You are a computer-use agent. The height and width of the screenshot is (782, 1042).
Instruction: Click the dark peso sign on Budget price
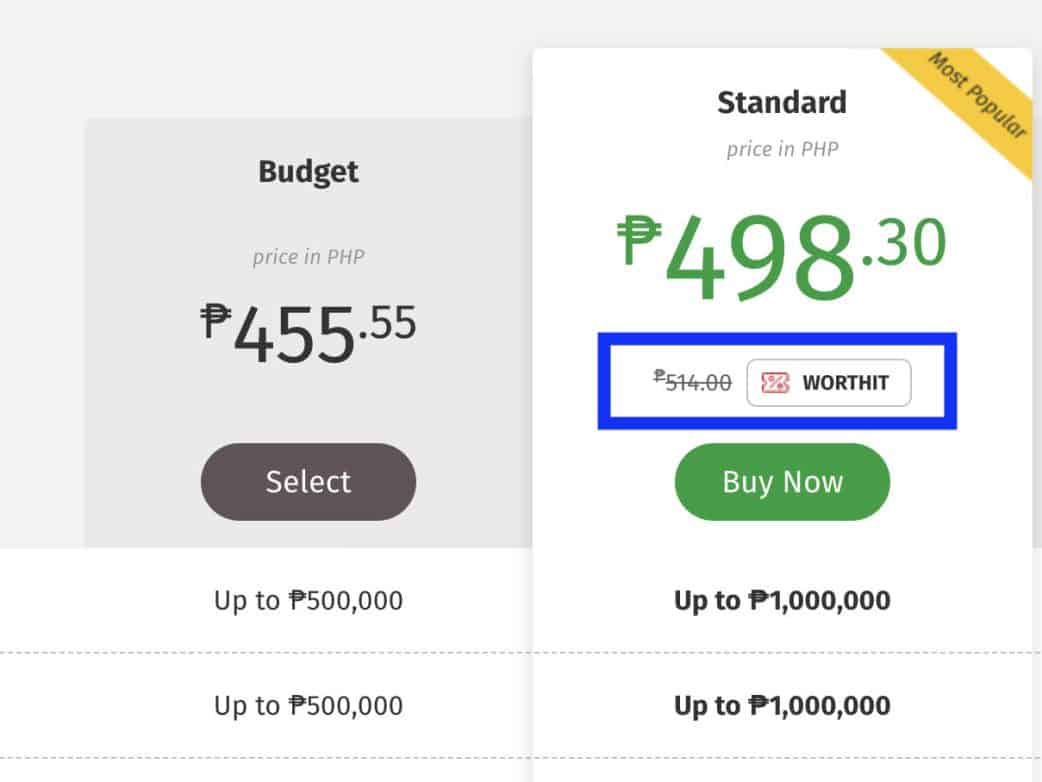[214, 320]
